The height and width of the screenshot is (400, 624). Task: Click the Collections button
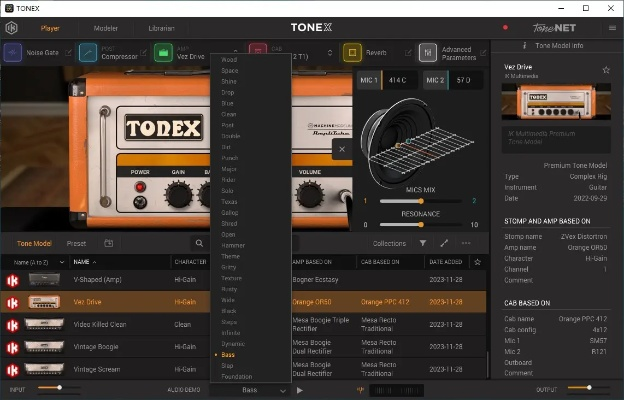[389, 243]
